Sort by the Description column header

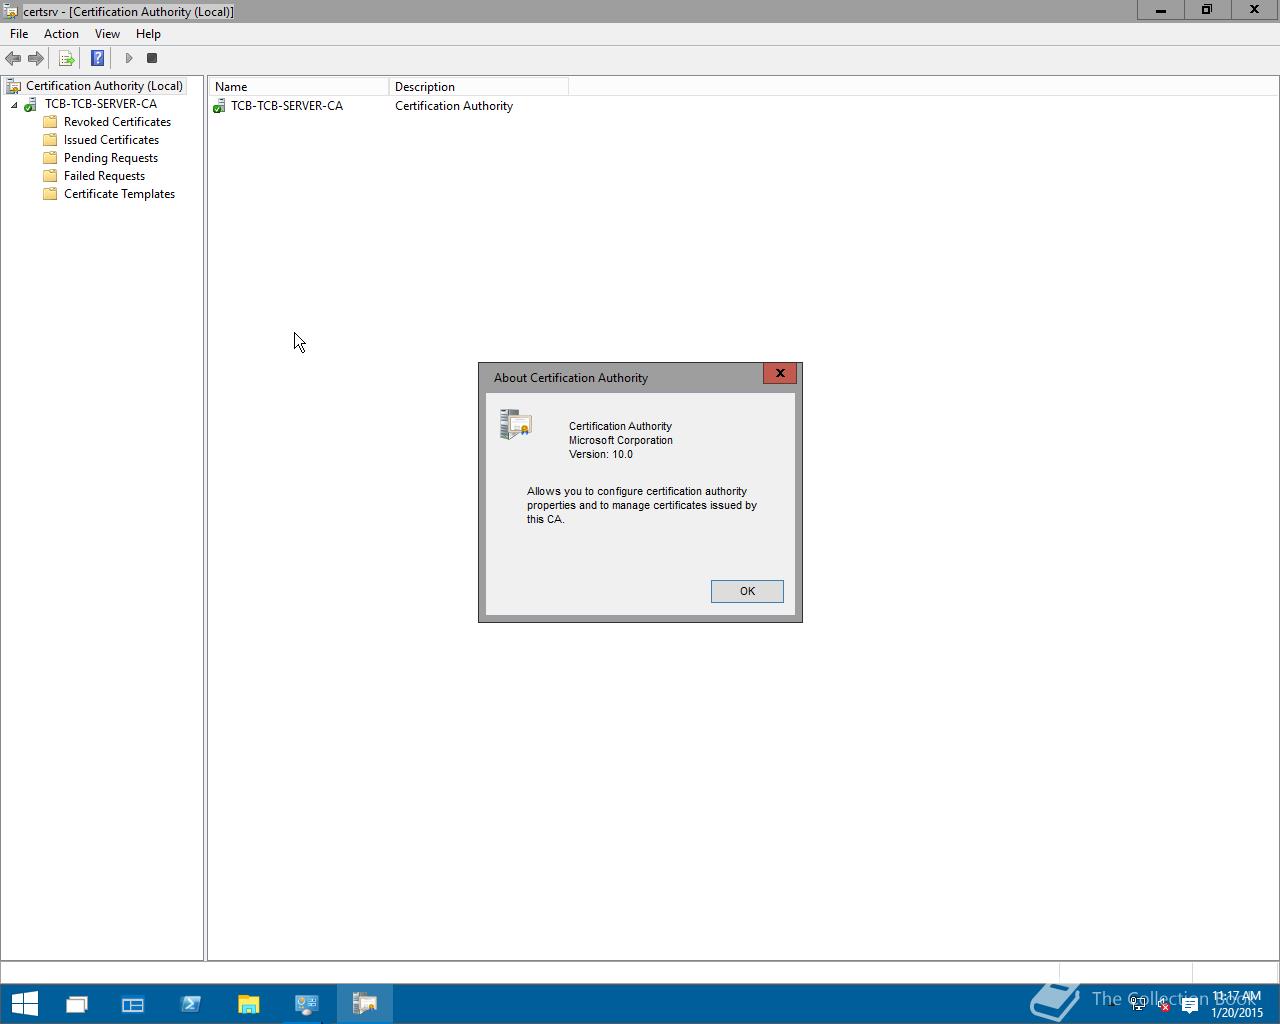coord(478,87)
